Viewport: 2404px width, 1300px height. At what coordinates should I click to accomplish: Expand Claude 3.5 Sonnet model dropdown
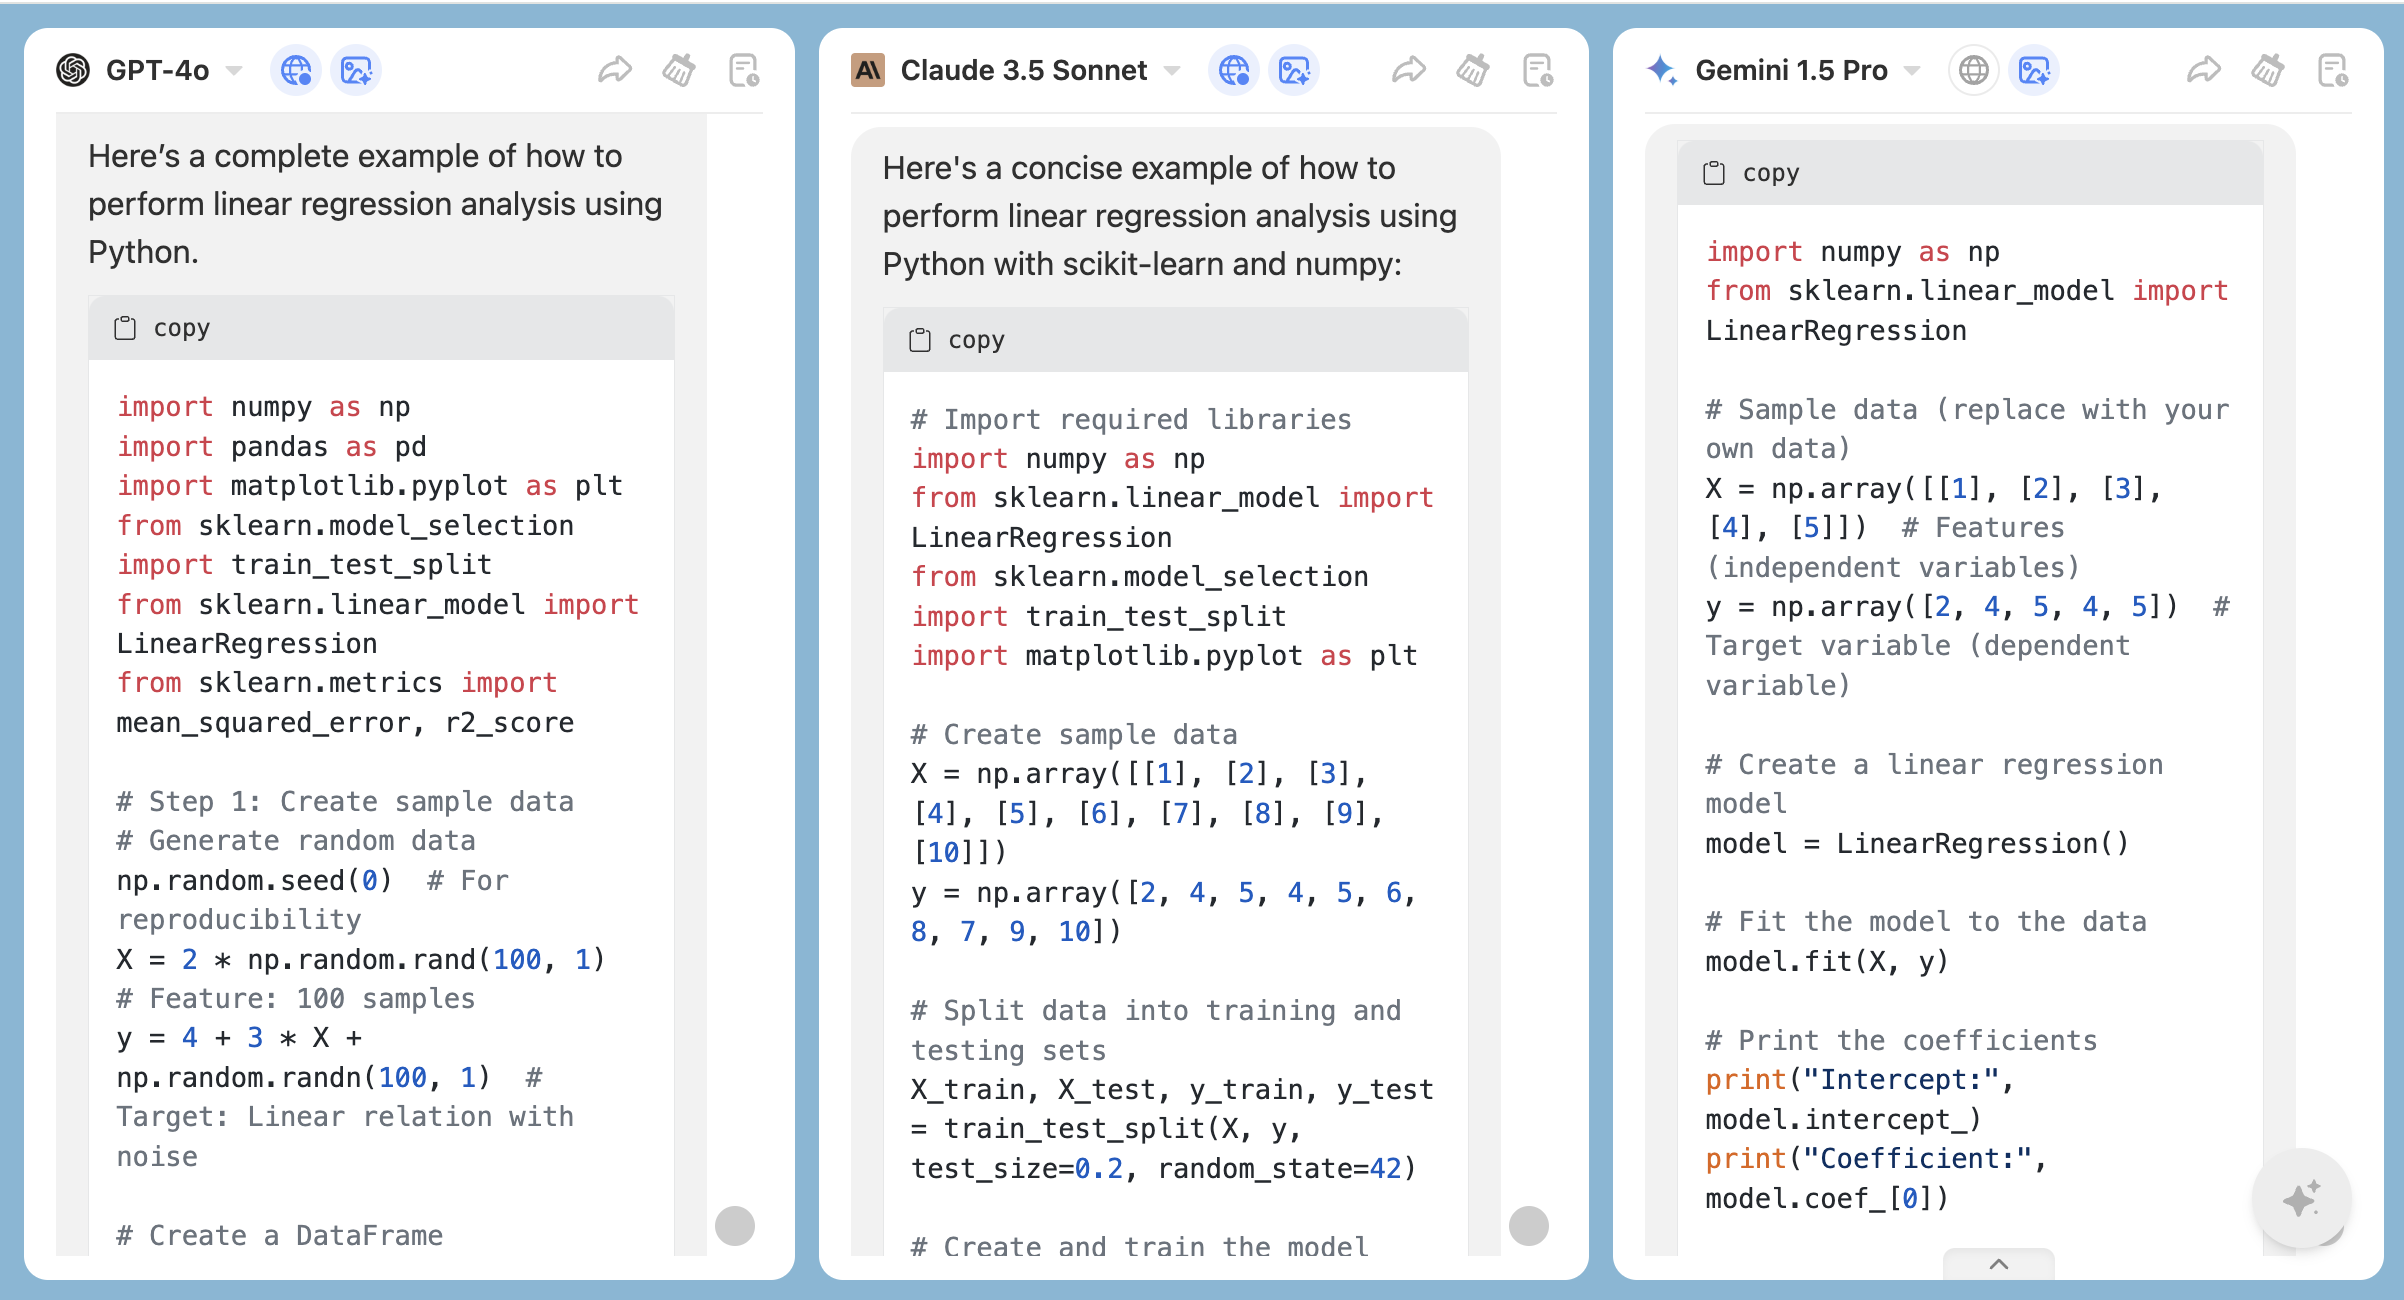point(1172,70)
